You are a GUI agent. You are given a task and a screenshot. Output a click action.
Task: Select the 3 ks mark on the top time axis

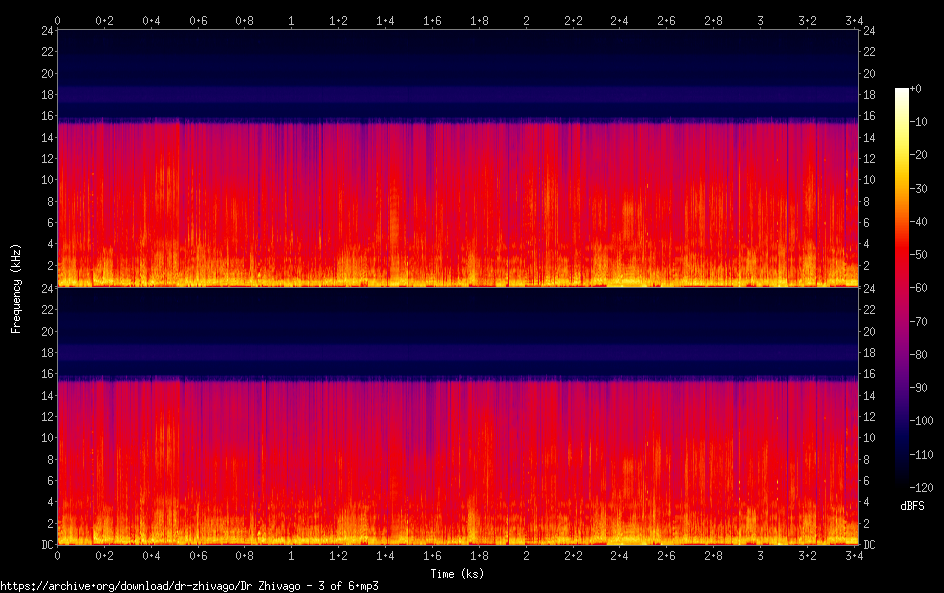[x=761, y=20]
